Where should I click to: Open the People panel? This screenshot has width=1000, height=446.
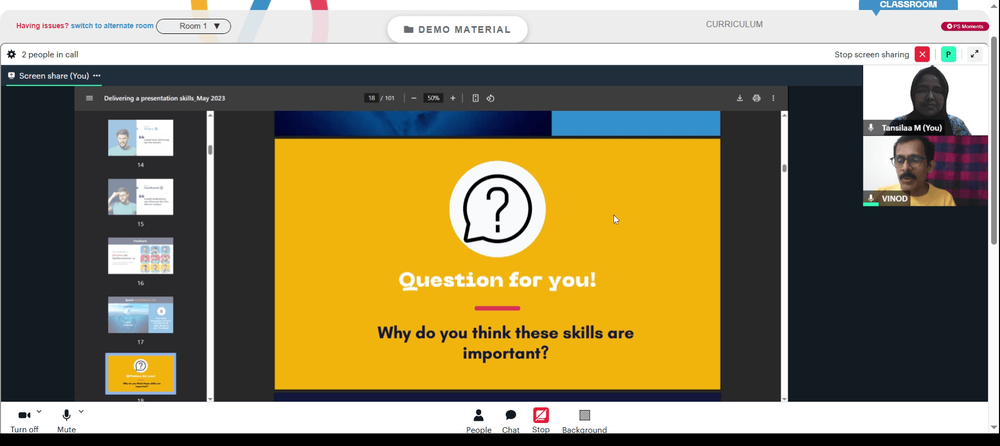point(478,421)
